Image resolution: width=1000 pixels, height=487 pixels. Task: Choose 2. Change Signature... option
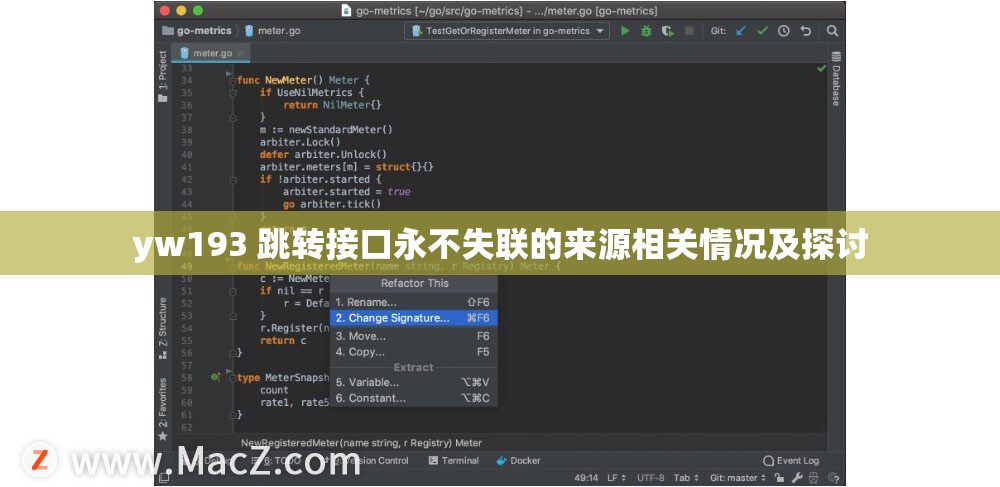(413, 317)
